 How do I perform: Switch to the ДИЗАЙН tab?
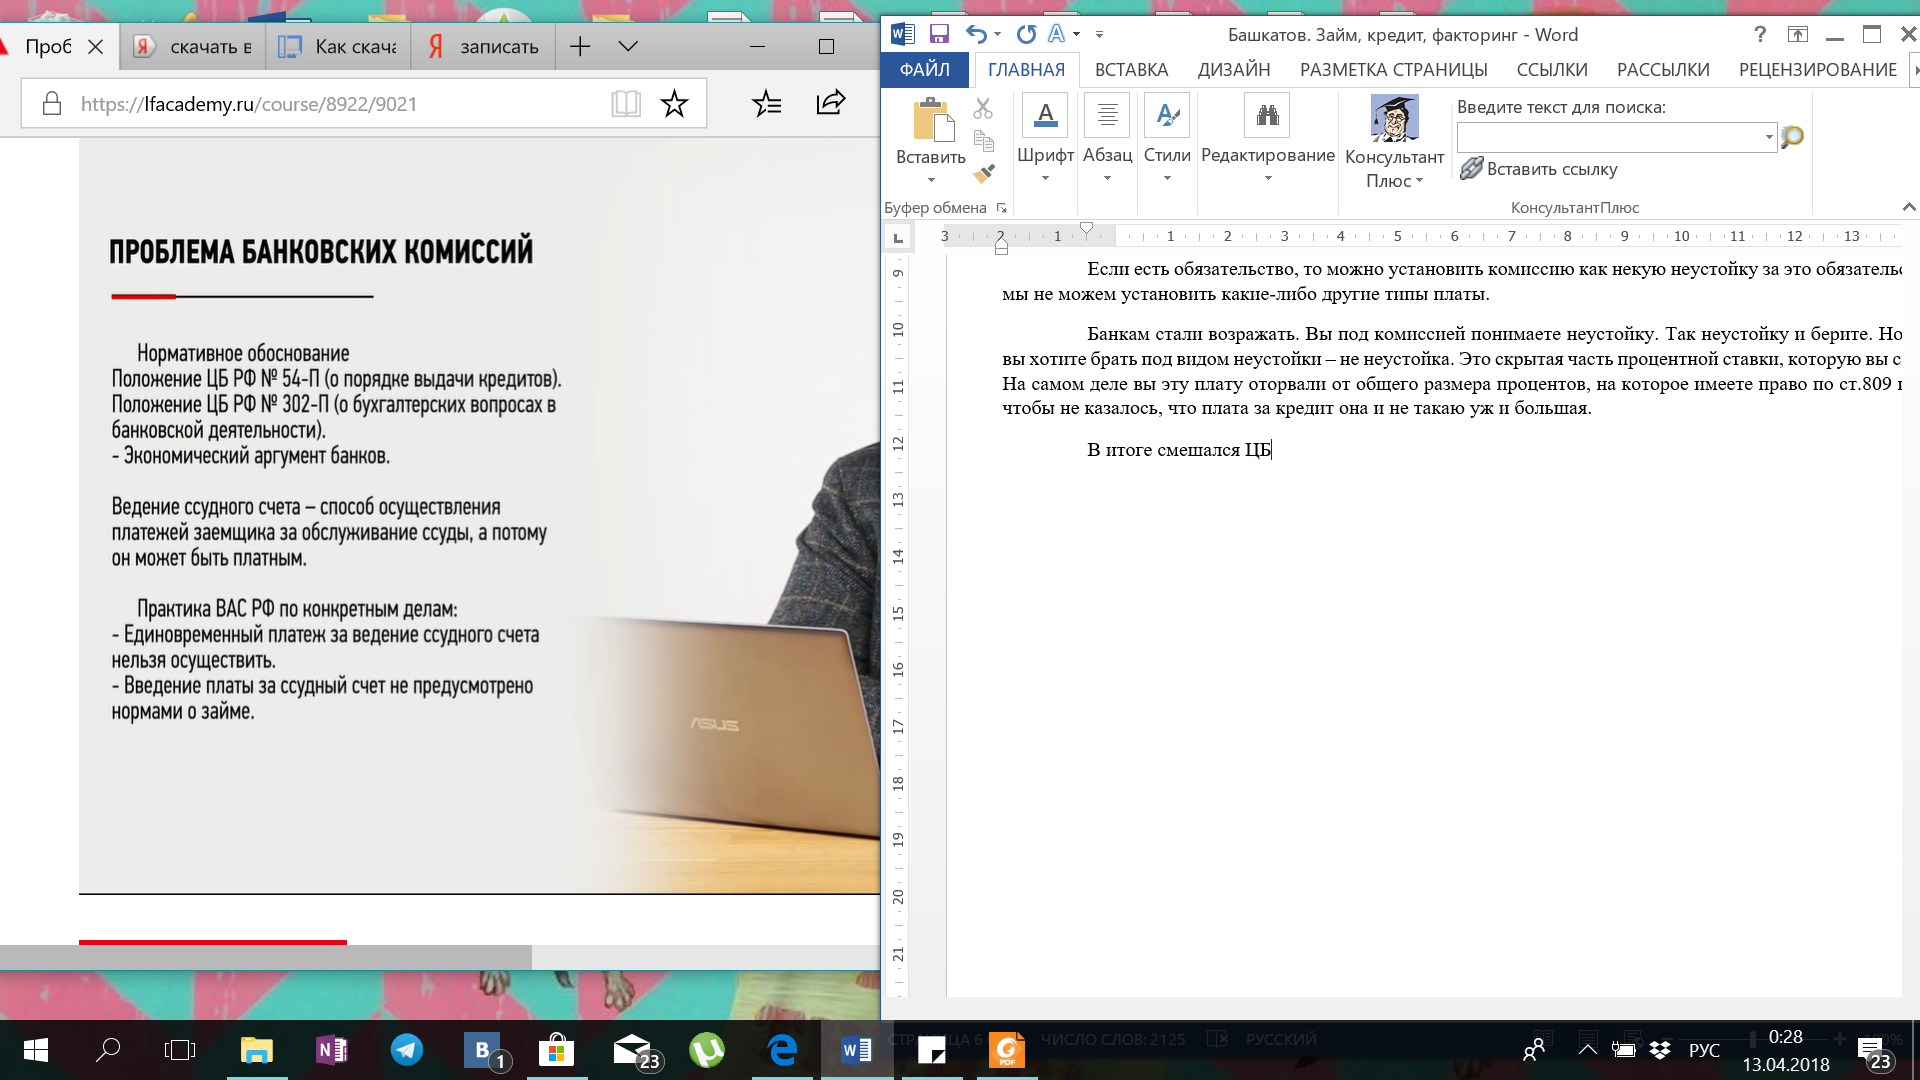click(1234, 69)
